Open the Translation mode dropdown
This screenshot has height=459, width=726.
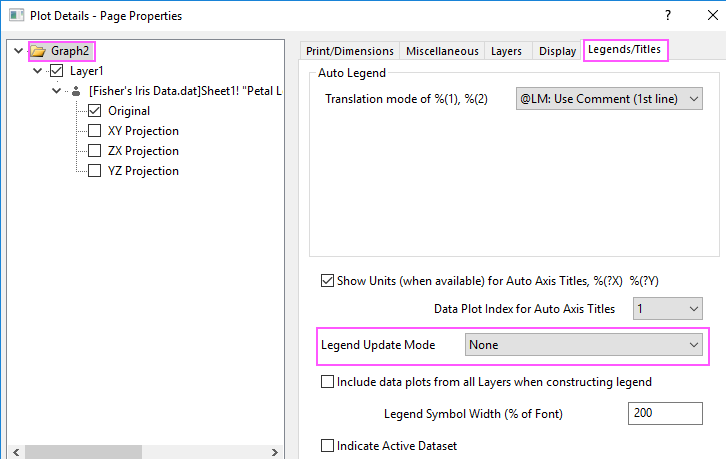(x=609, y=99)
